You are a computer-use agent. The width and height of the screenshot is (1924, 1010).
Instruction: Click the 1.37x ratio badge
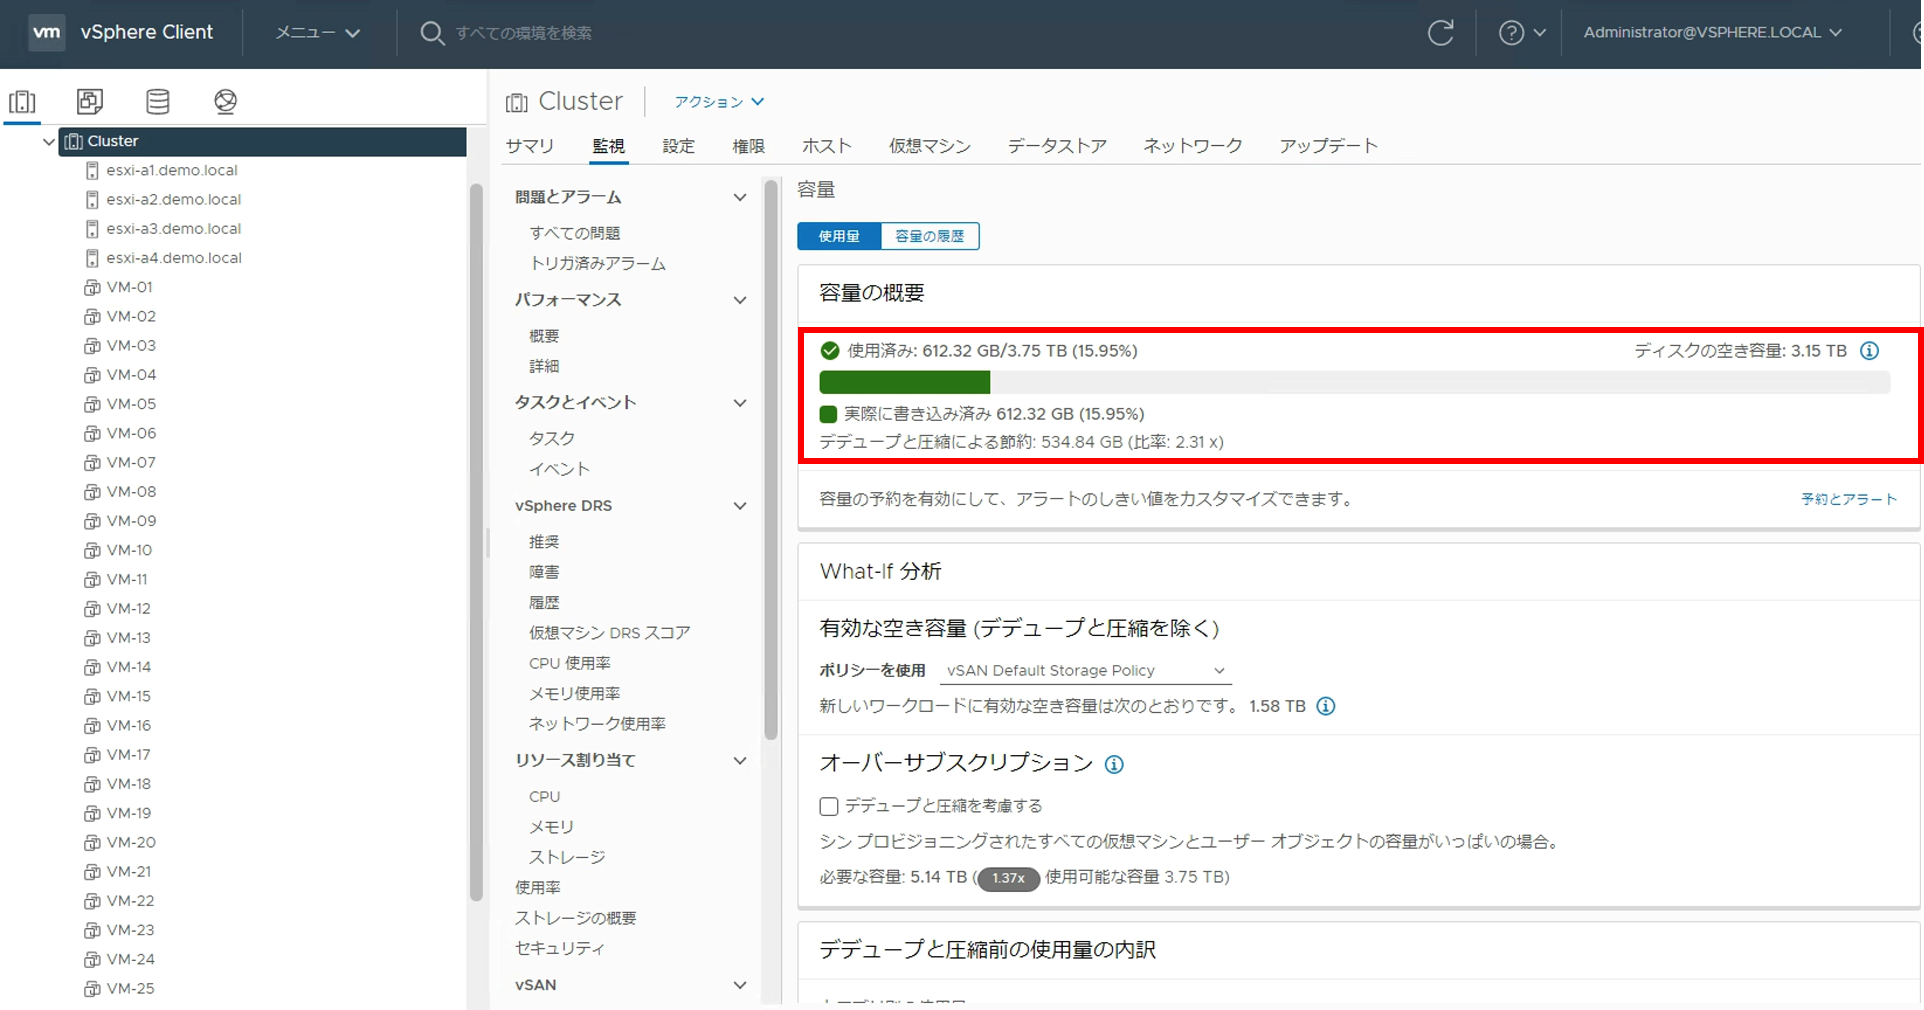(x=1008, y=878)
